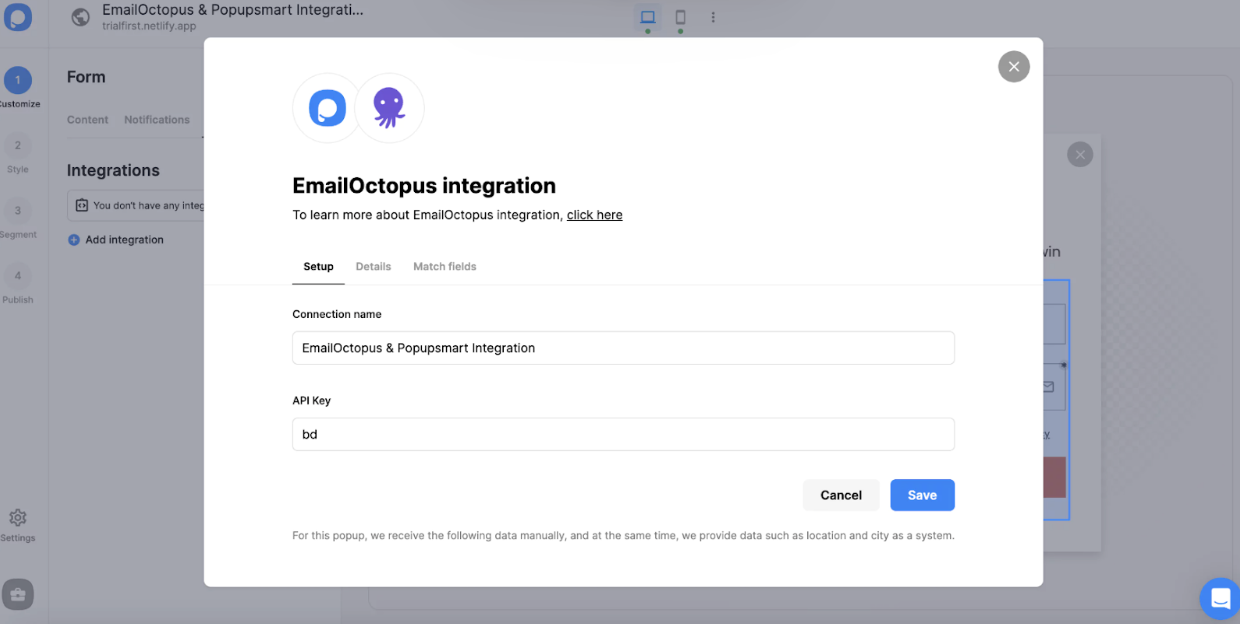Open the click here help link

pyautogui.click(x=594, y=215)
